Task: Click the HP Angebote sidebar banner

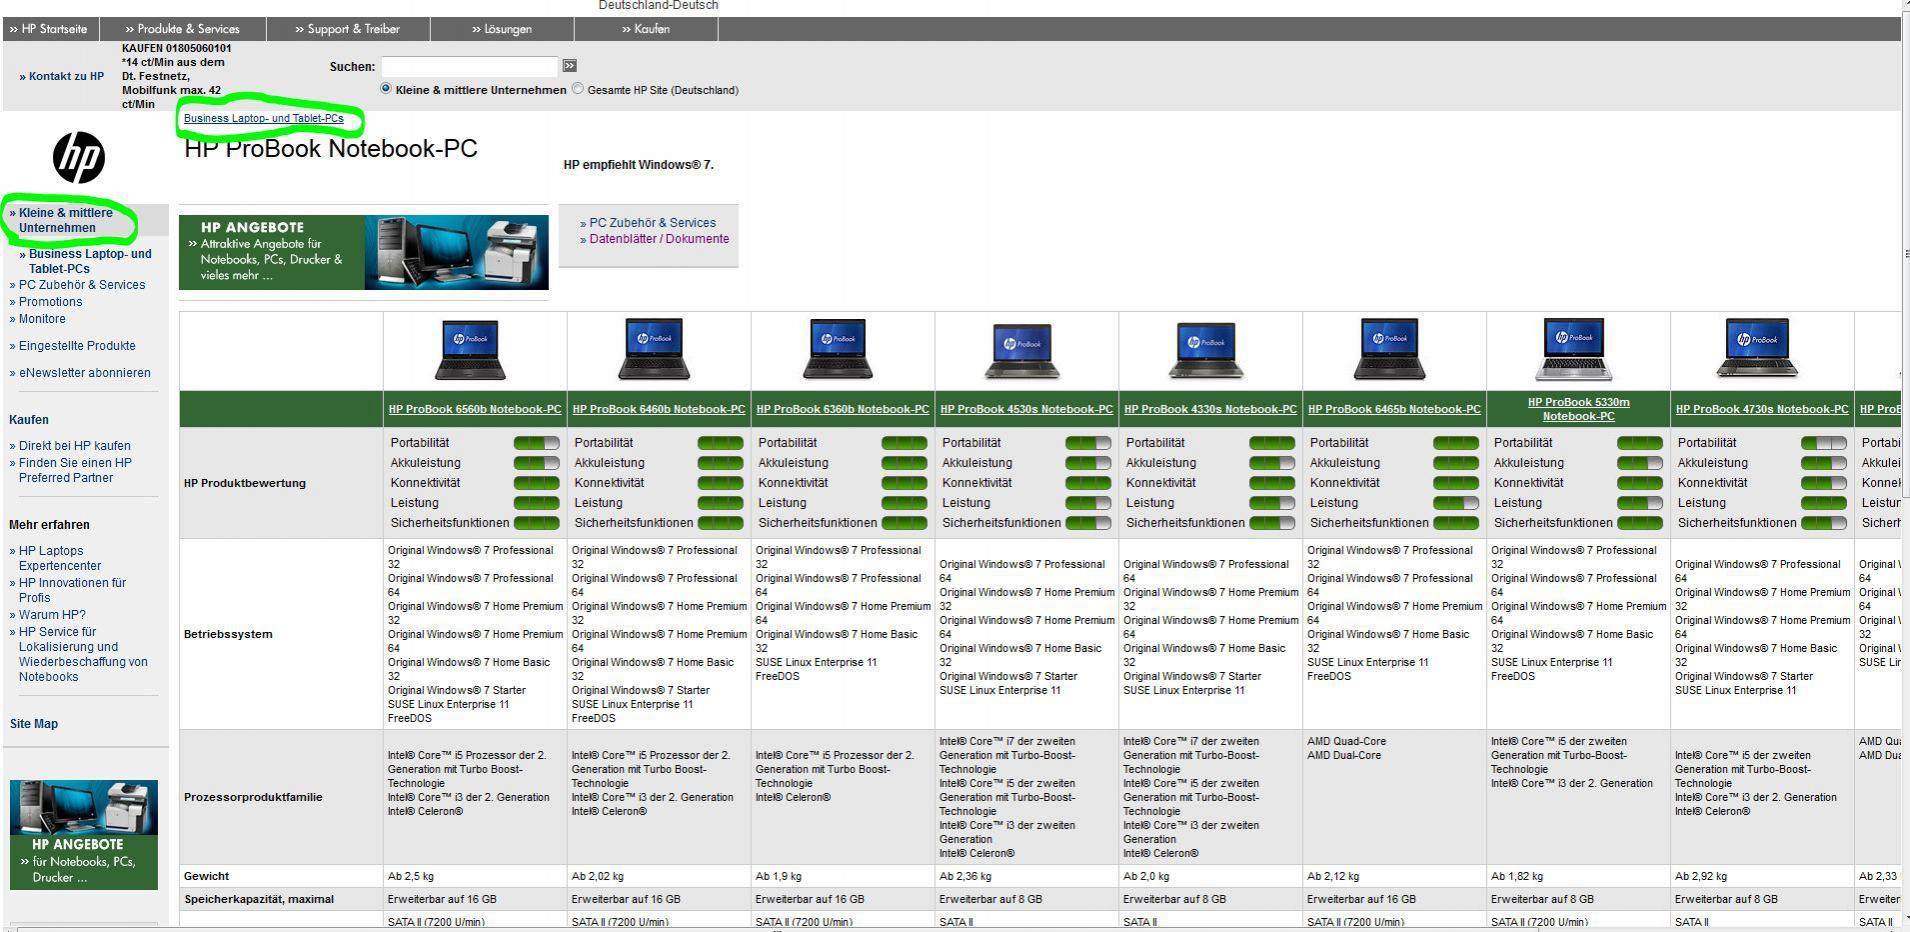Action: click(x=84, y=835)
